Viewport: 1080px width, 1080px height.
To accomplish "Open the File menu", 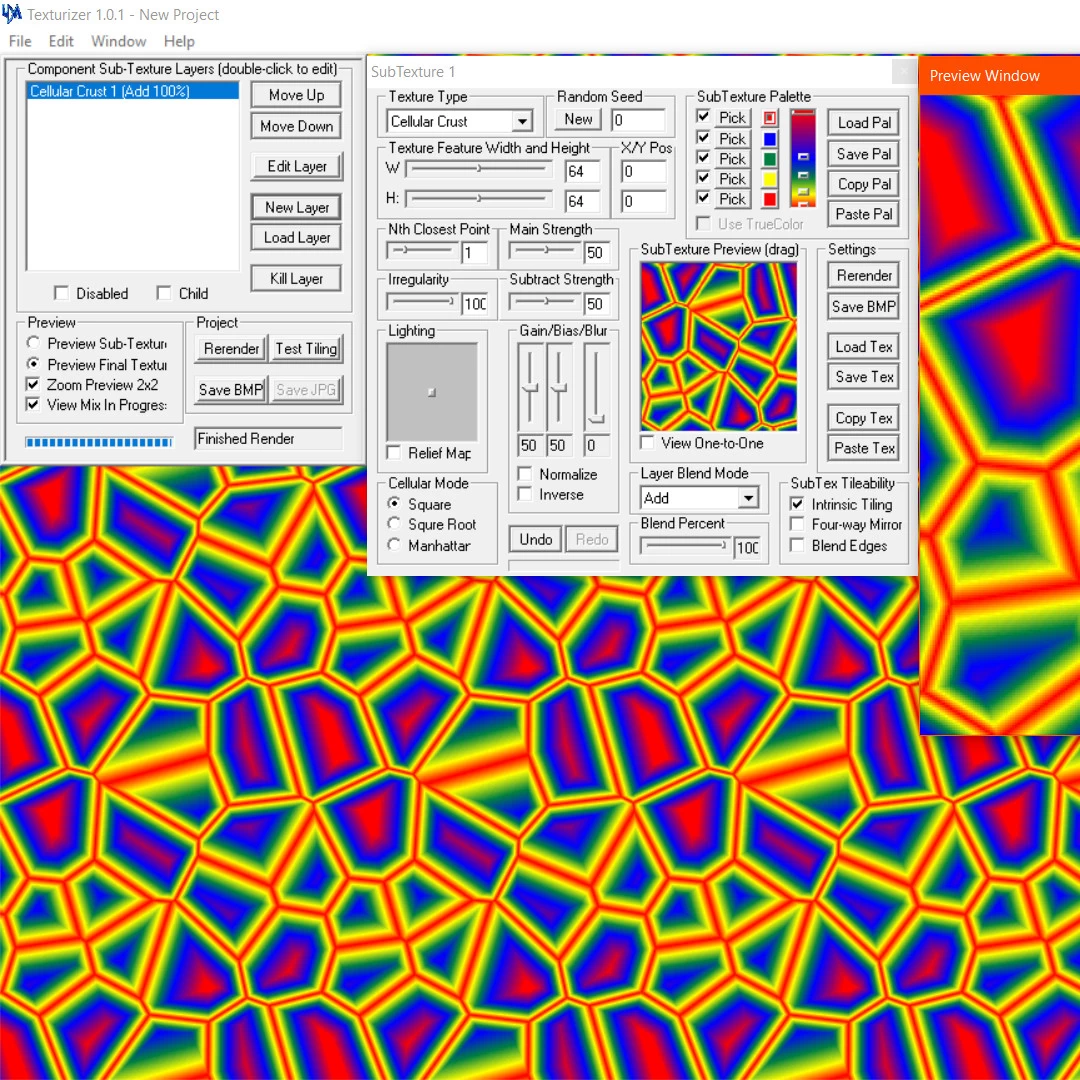I will point(18,41).
